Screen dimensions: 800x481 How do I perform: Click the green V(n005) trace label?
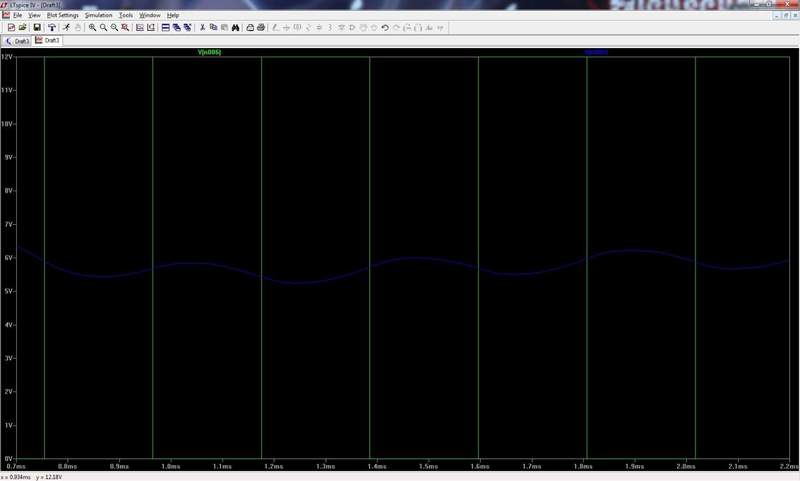[209, 52]
